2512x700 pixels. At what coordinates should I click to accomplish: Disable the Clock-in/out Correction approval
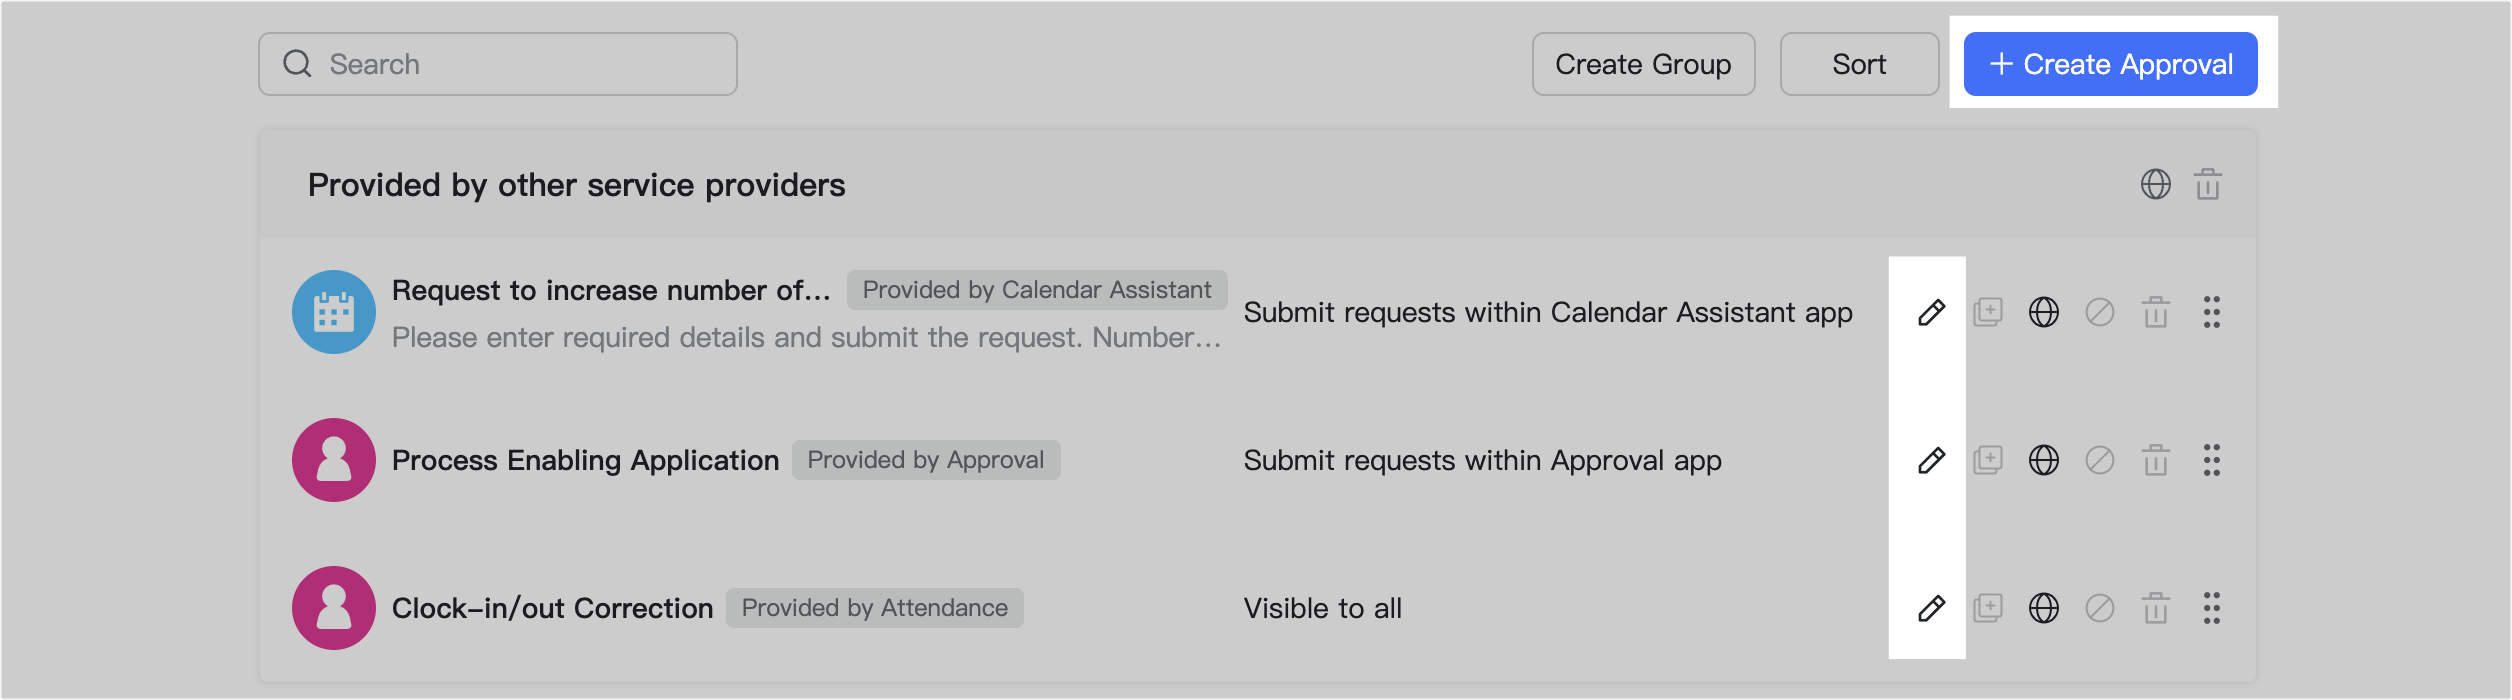2100,607
